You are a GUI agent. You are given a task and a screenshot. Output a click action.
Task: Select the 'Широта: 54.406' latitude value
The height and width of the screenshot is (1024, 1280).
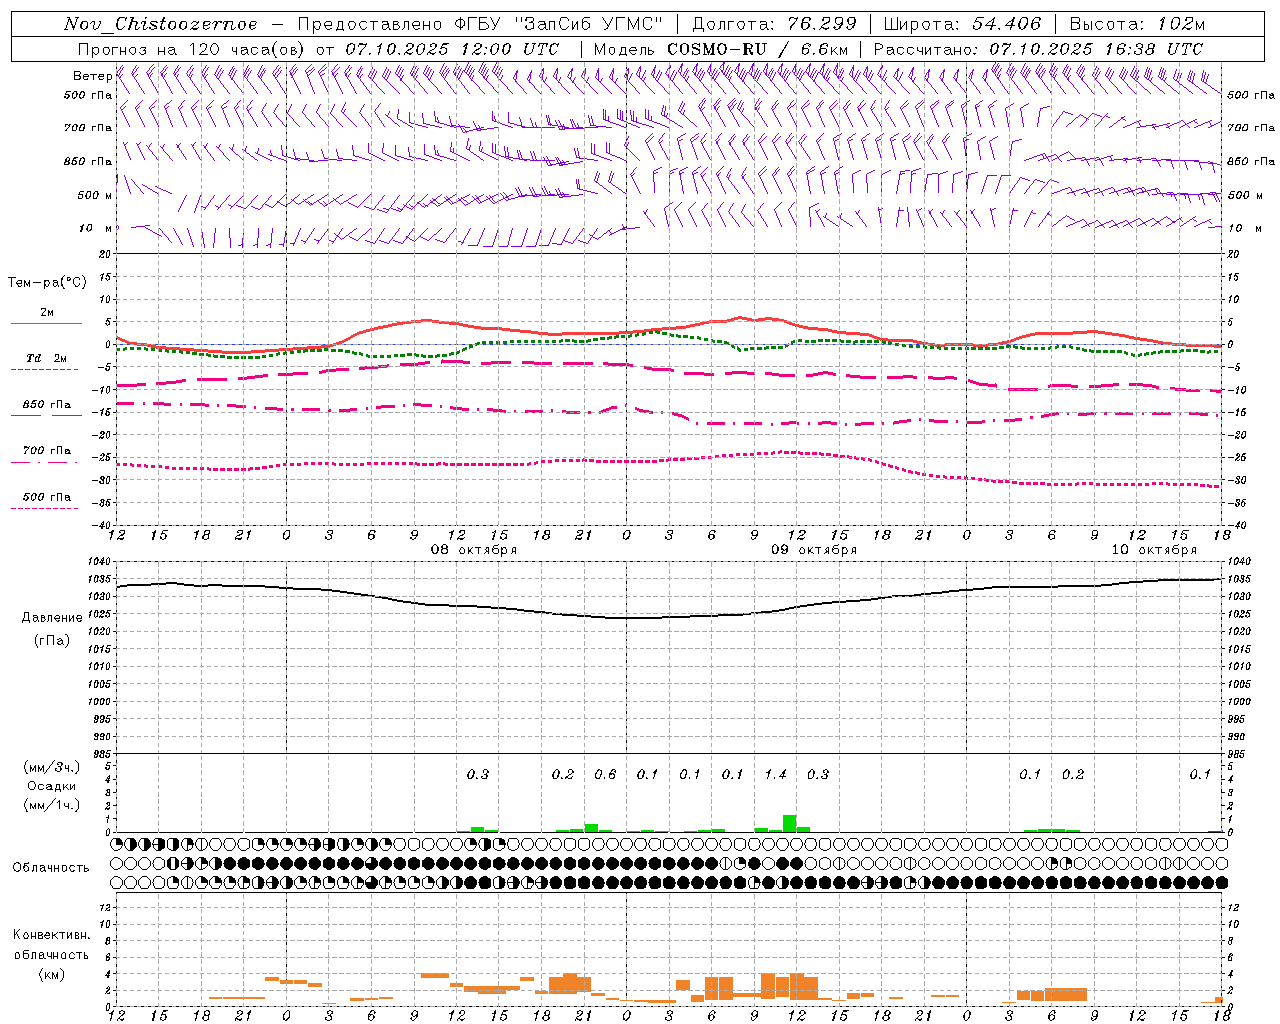pyautogui.click(x=962, y=24)
